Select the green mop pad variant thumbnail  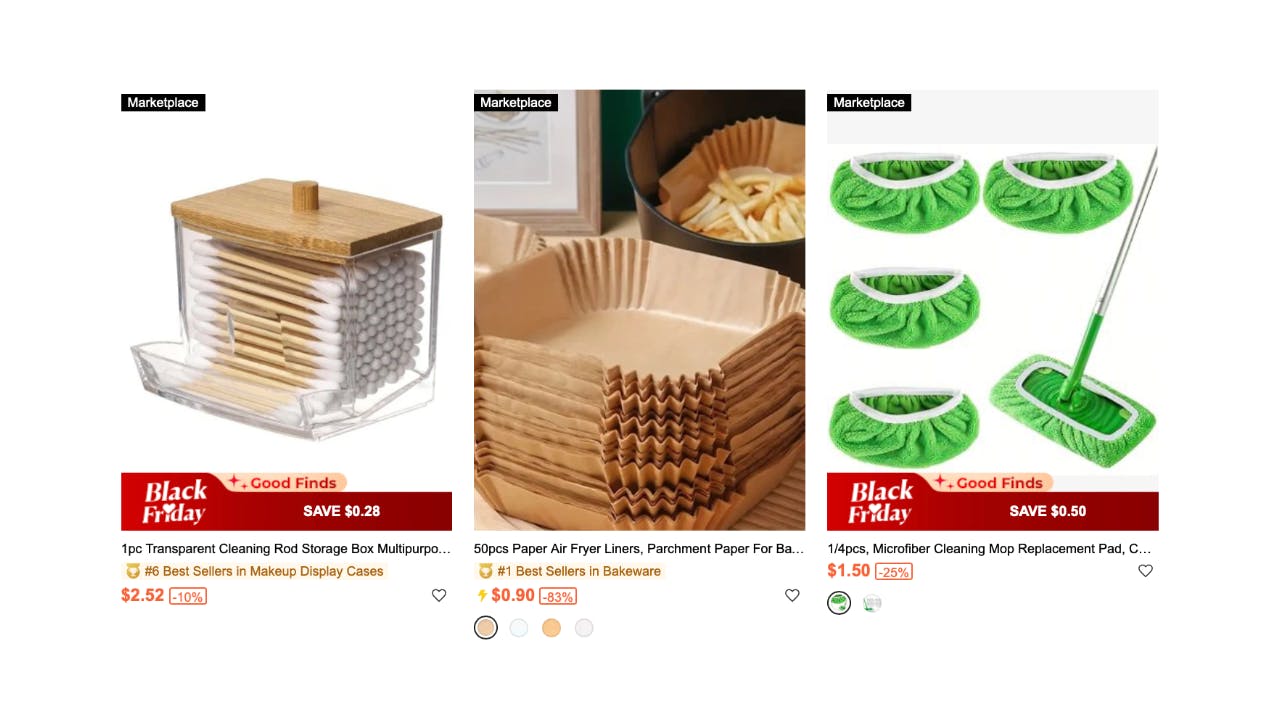point(839,603)
